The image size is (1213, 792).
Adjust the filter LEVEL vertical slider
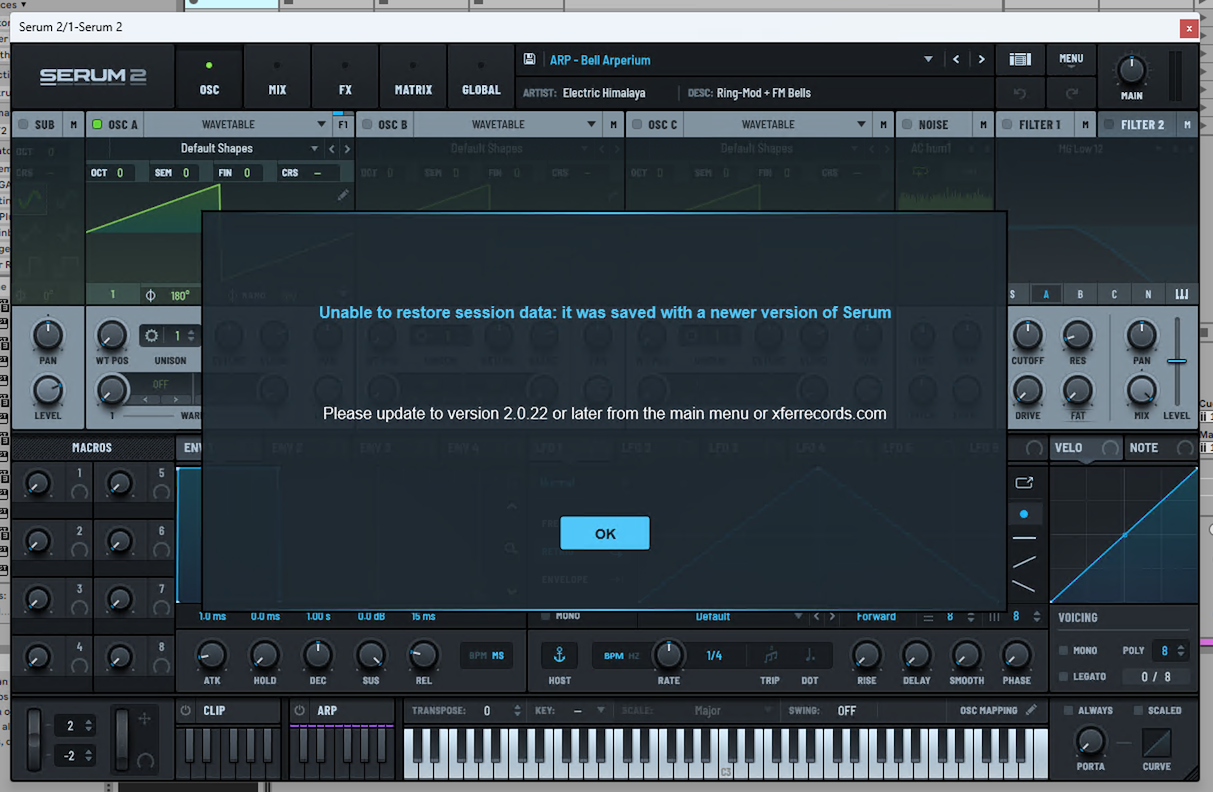1177,361
